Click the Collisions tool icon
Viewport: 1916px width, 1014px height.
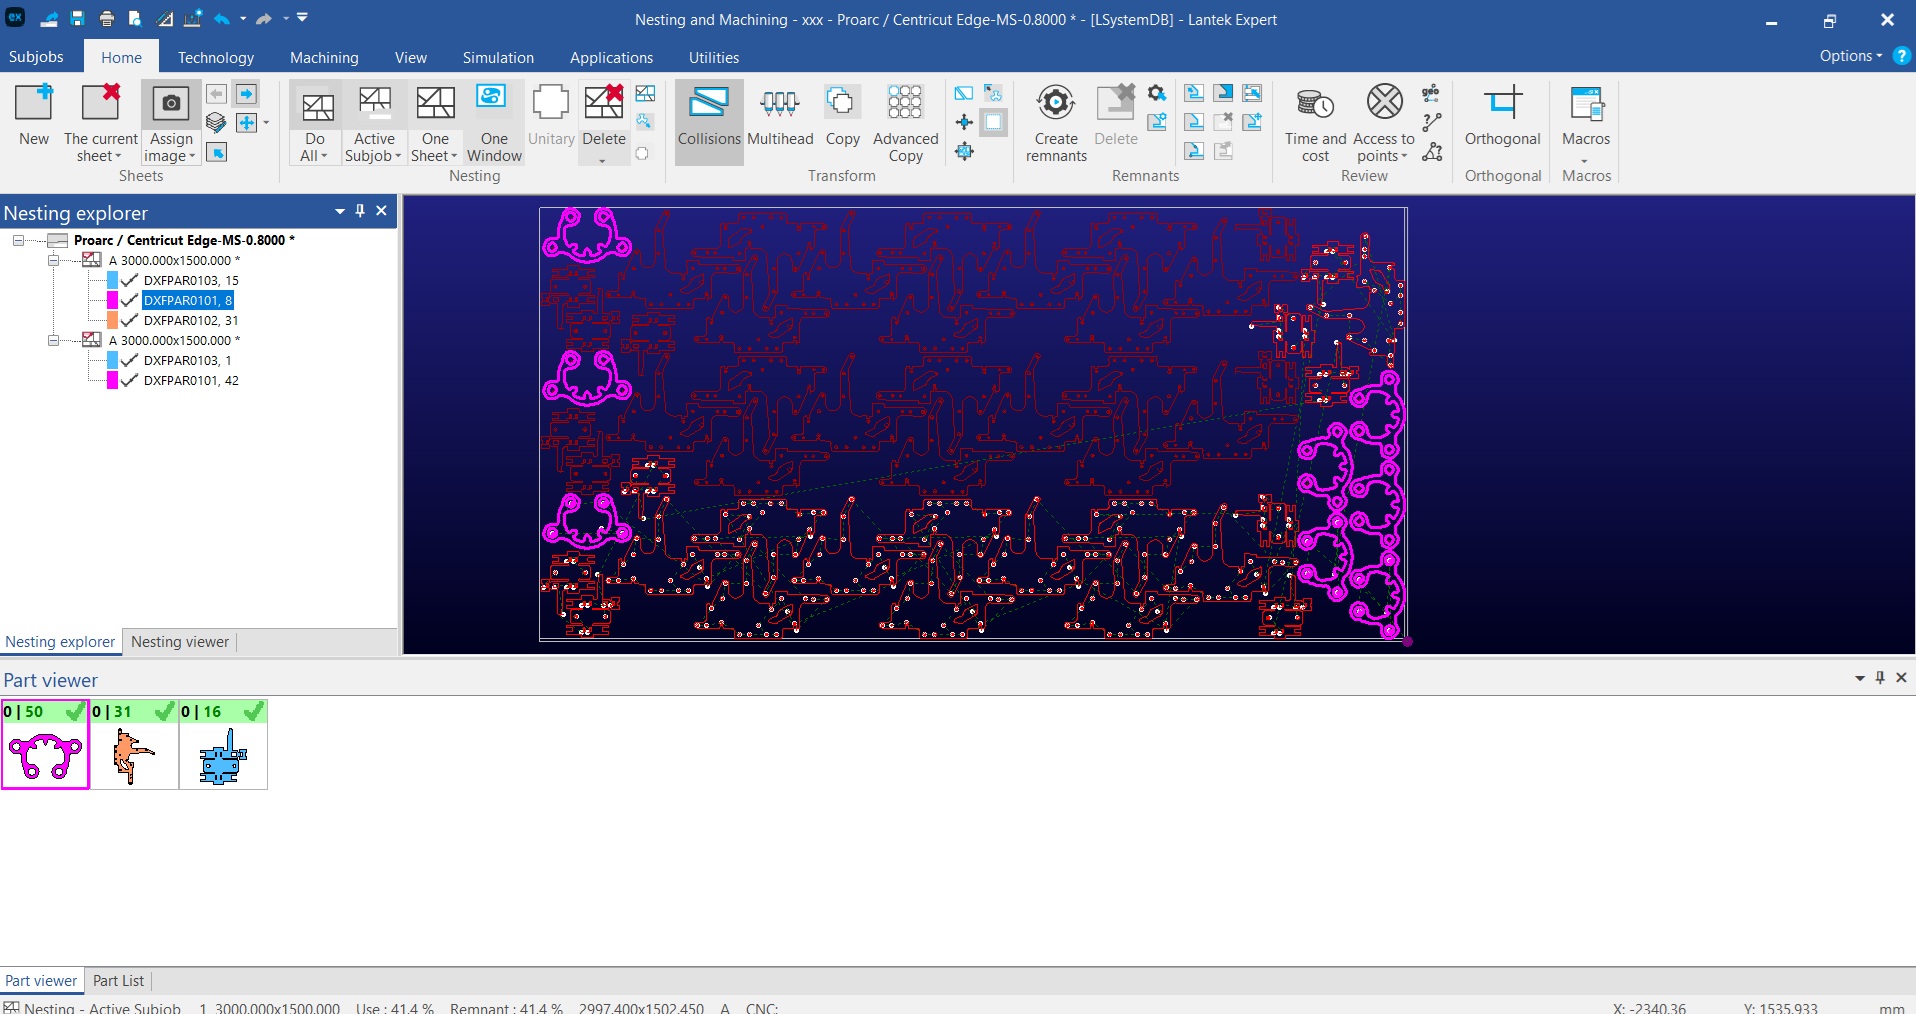[x=708, y=103]
